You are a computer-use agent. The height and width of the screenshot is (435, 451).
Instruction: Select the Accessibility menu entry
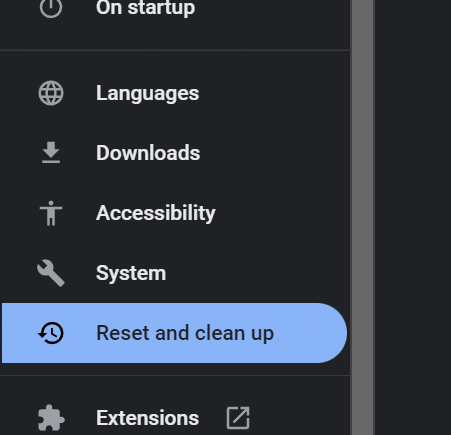coord(156,213)
